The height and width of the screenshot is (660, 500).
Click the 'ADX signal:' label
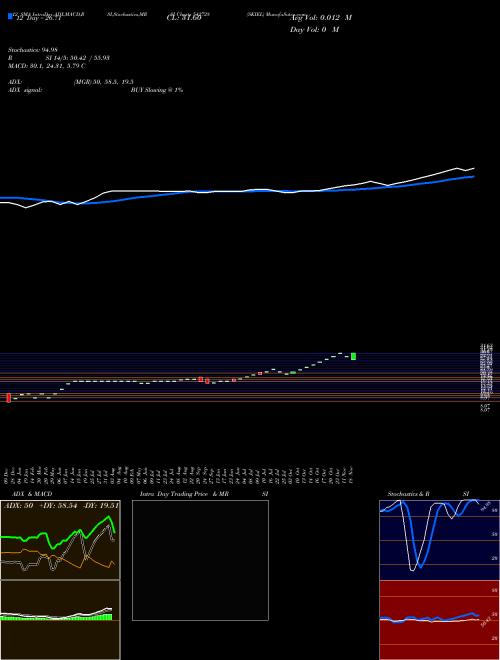coord(25,90)
